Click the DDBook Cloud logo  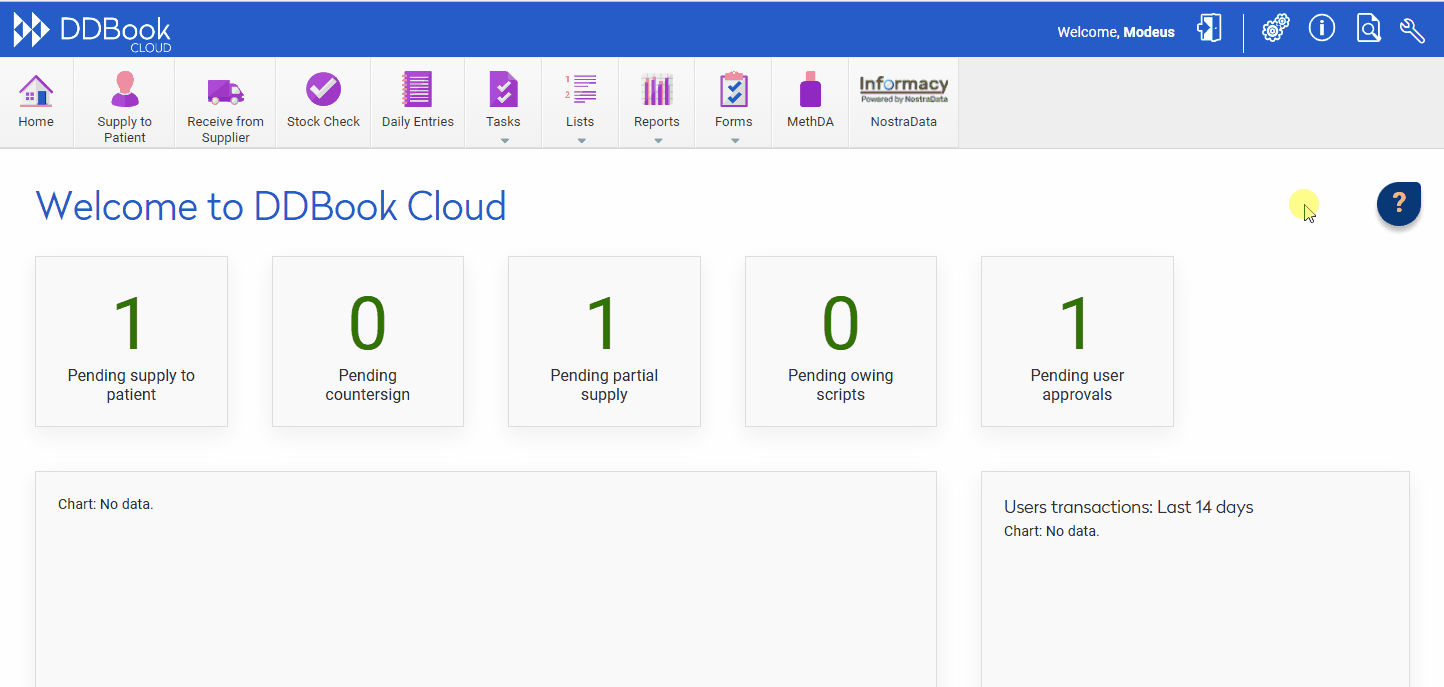click(x=92, y=30)
